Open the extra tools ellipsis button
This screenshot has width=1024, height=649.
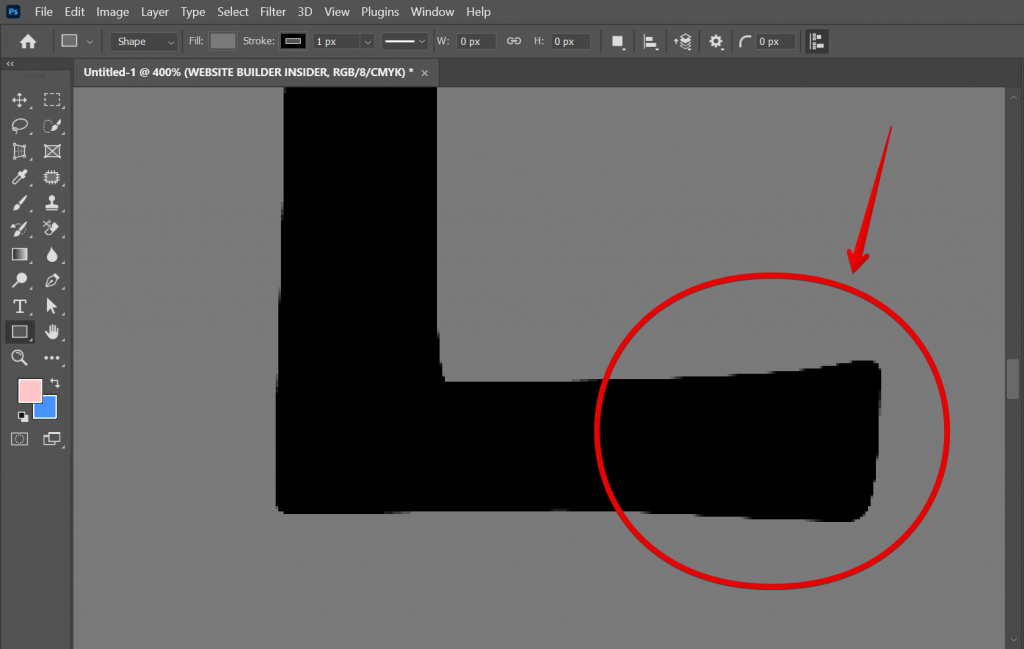point(52,359)
